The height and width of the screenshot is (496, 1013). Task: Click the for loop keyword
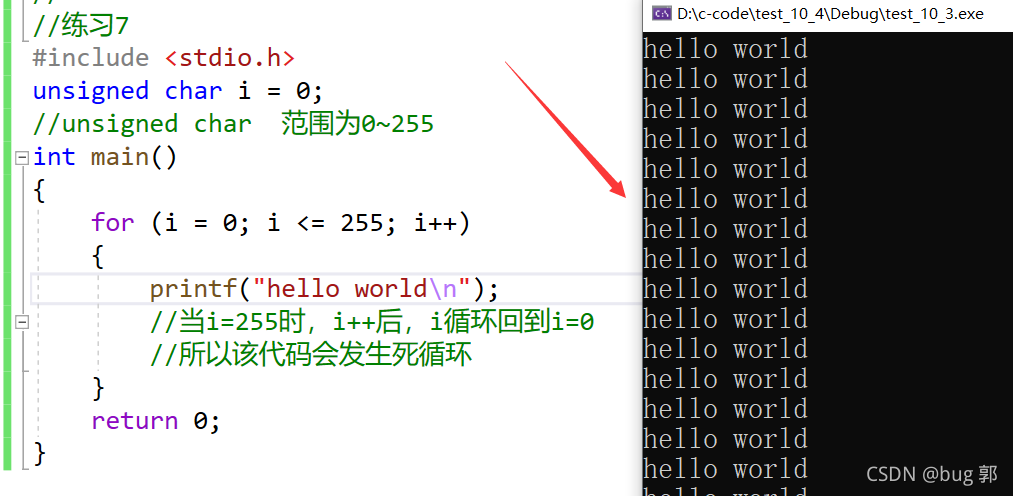[113, 223]
